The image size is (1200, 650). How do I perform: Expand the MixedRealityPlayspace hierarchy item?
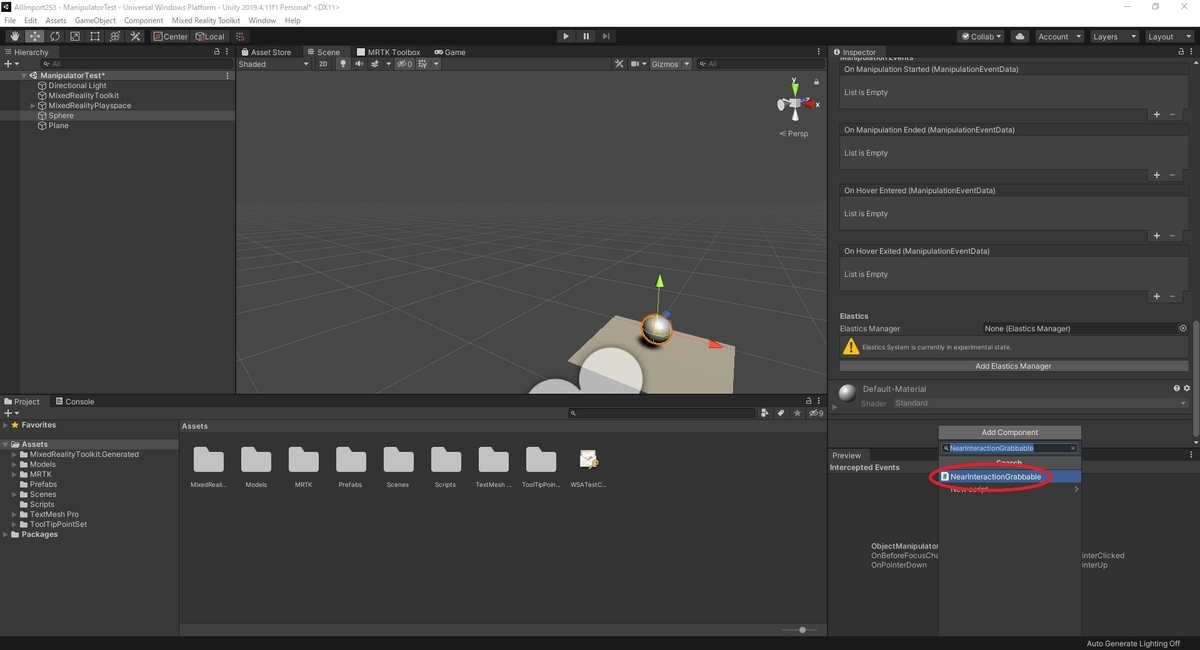pos(33,106)
